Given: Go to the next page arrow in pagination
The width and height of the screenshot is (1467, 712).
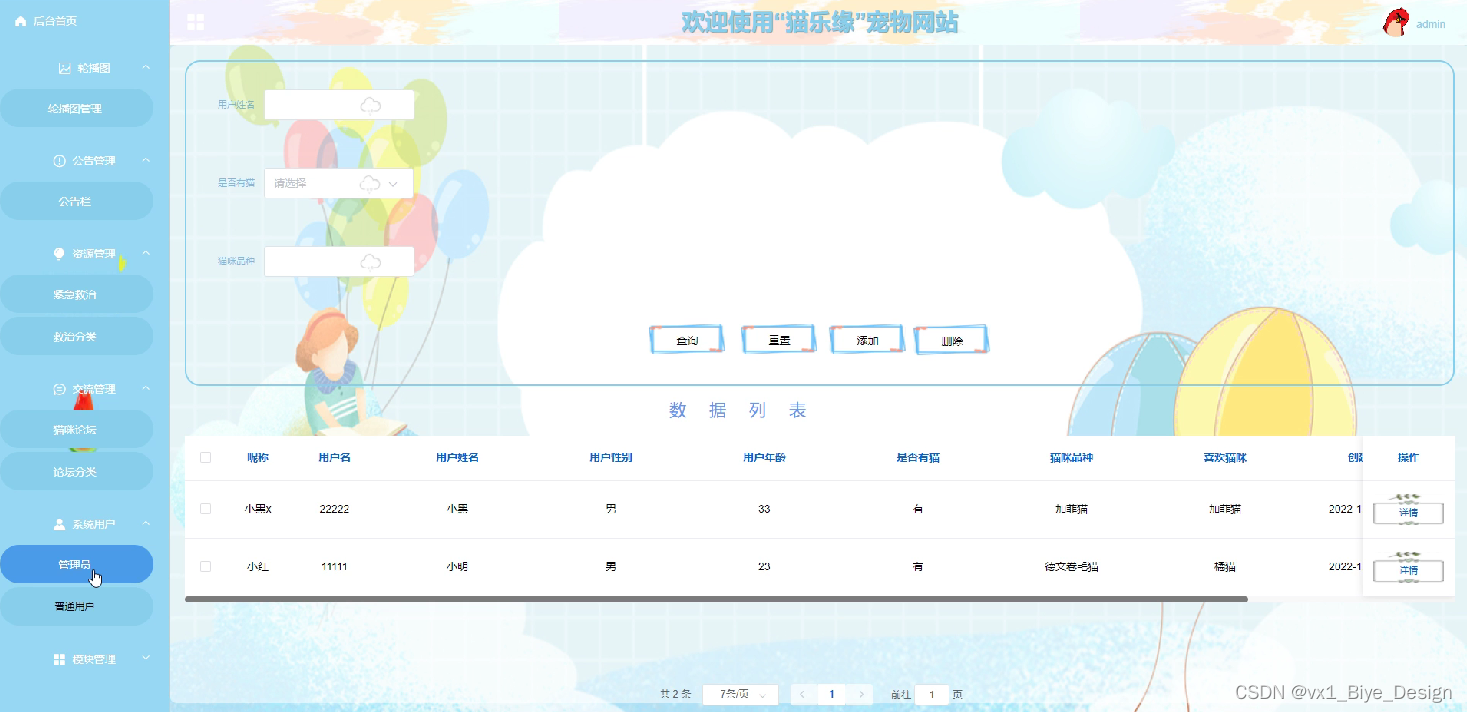Looking at the screenshot, I should click(x=860, y=694).
